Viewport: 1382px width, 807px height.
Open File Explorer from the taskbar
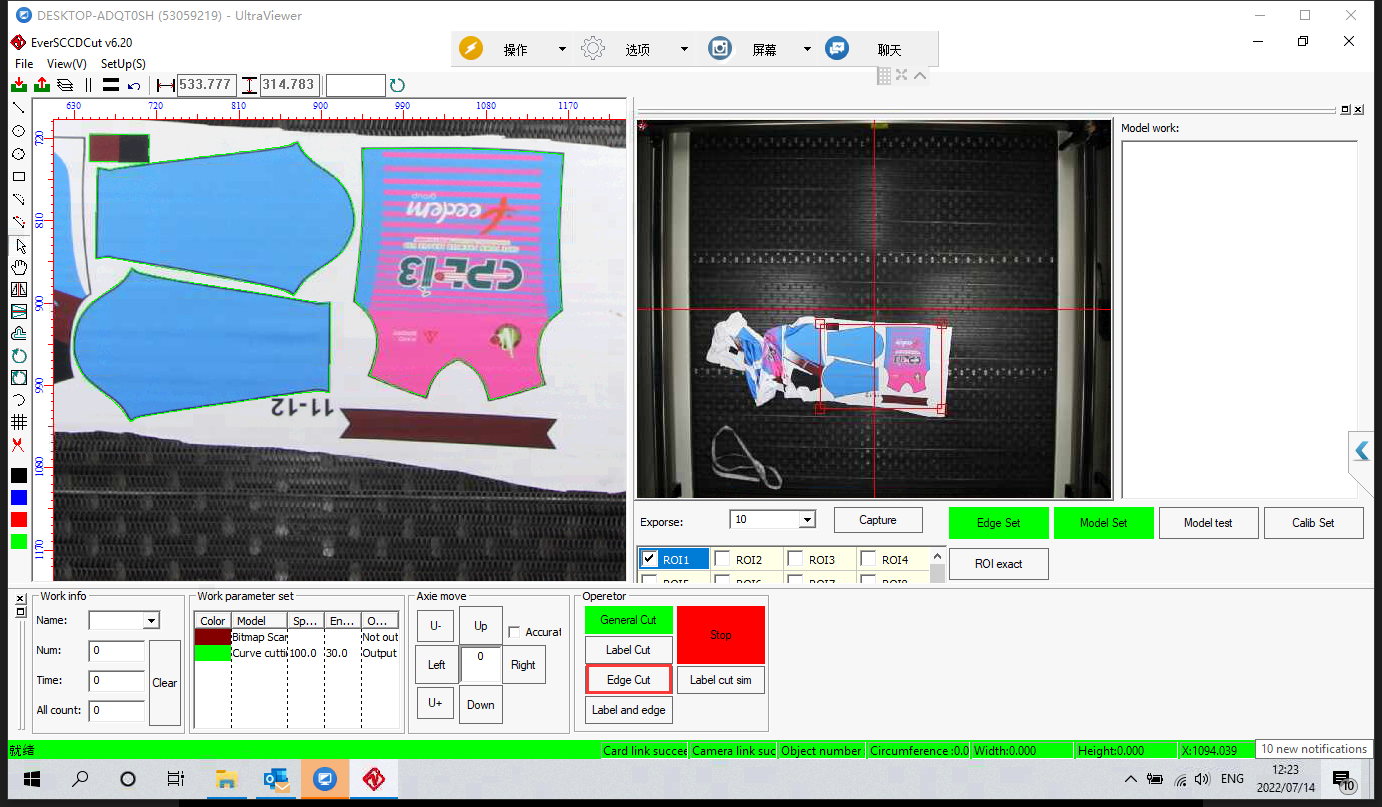click(x=227, y=779)
